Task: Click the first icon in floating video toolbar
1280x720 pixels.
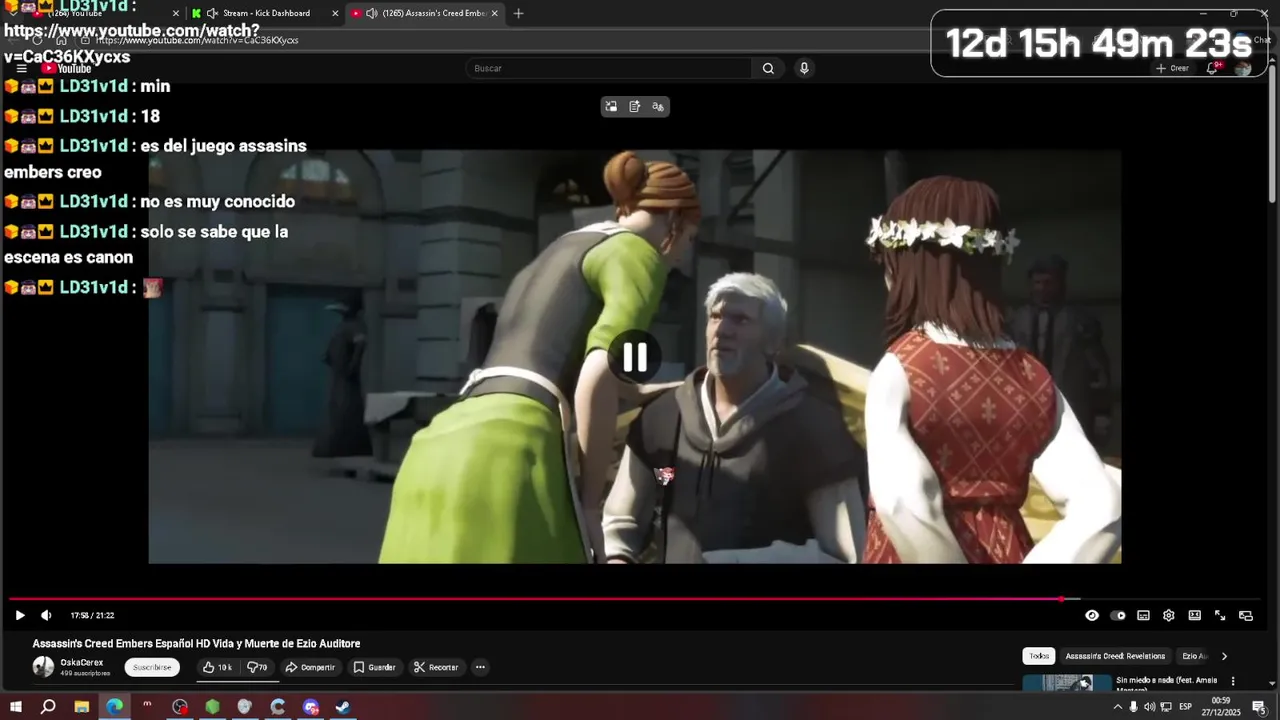Action: [x=611, y=106]
